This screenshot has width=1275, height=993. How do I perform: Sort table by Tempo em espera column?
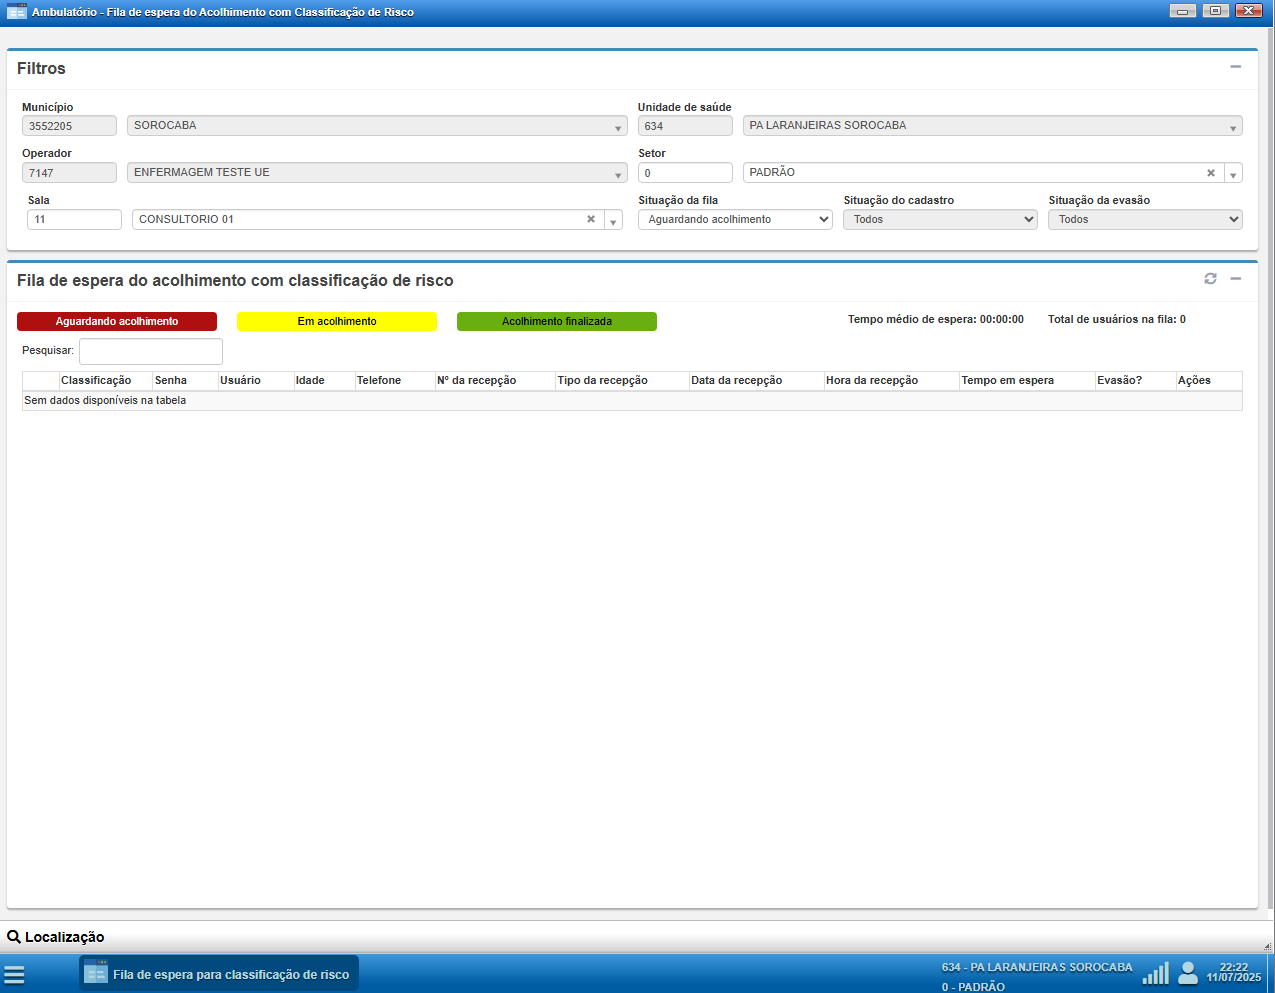(1007, 380)
